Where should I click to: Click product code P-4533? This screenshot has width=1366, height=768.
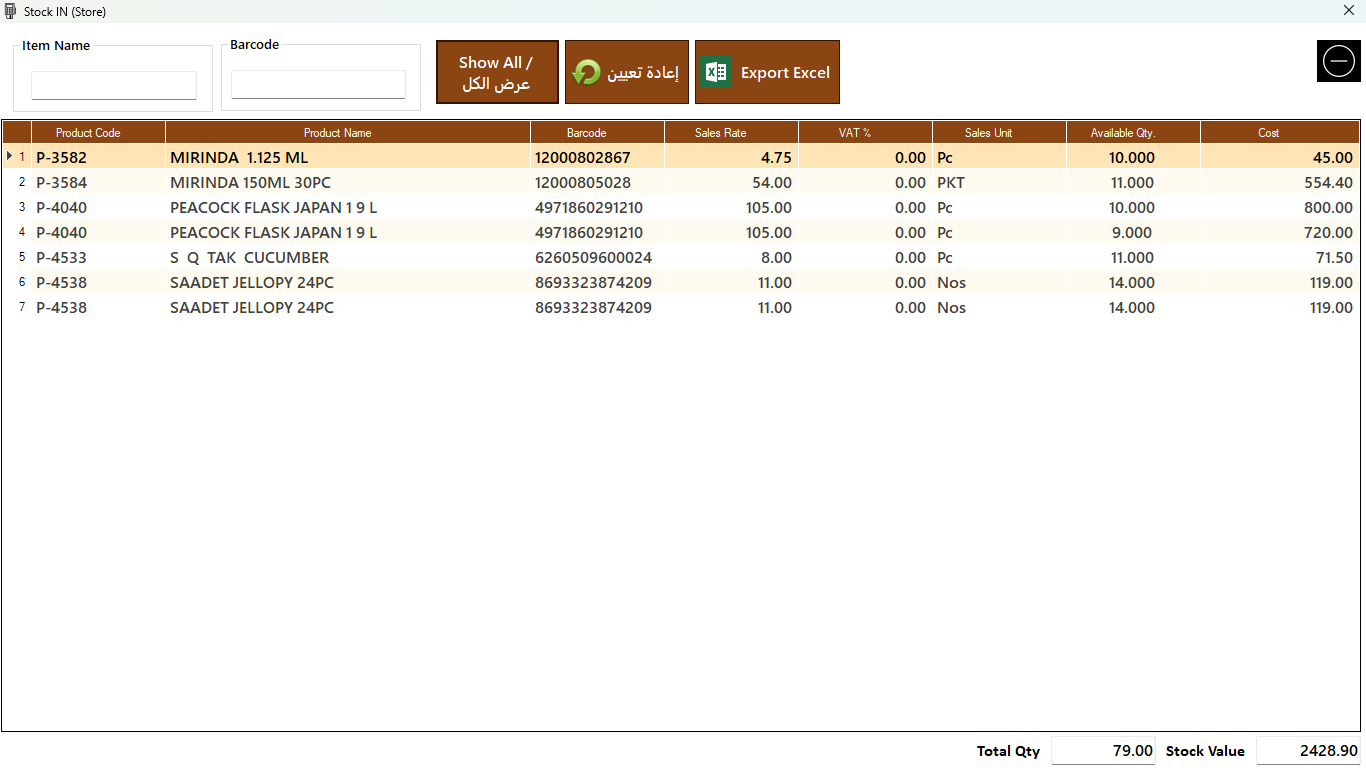pos(61,258)
